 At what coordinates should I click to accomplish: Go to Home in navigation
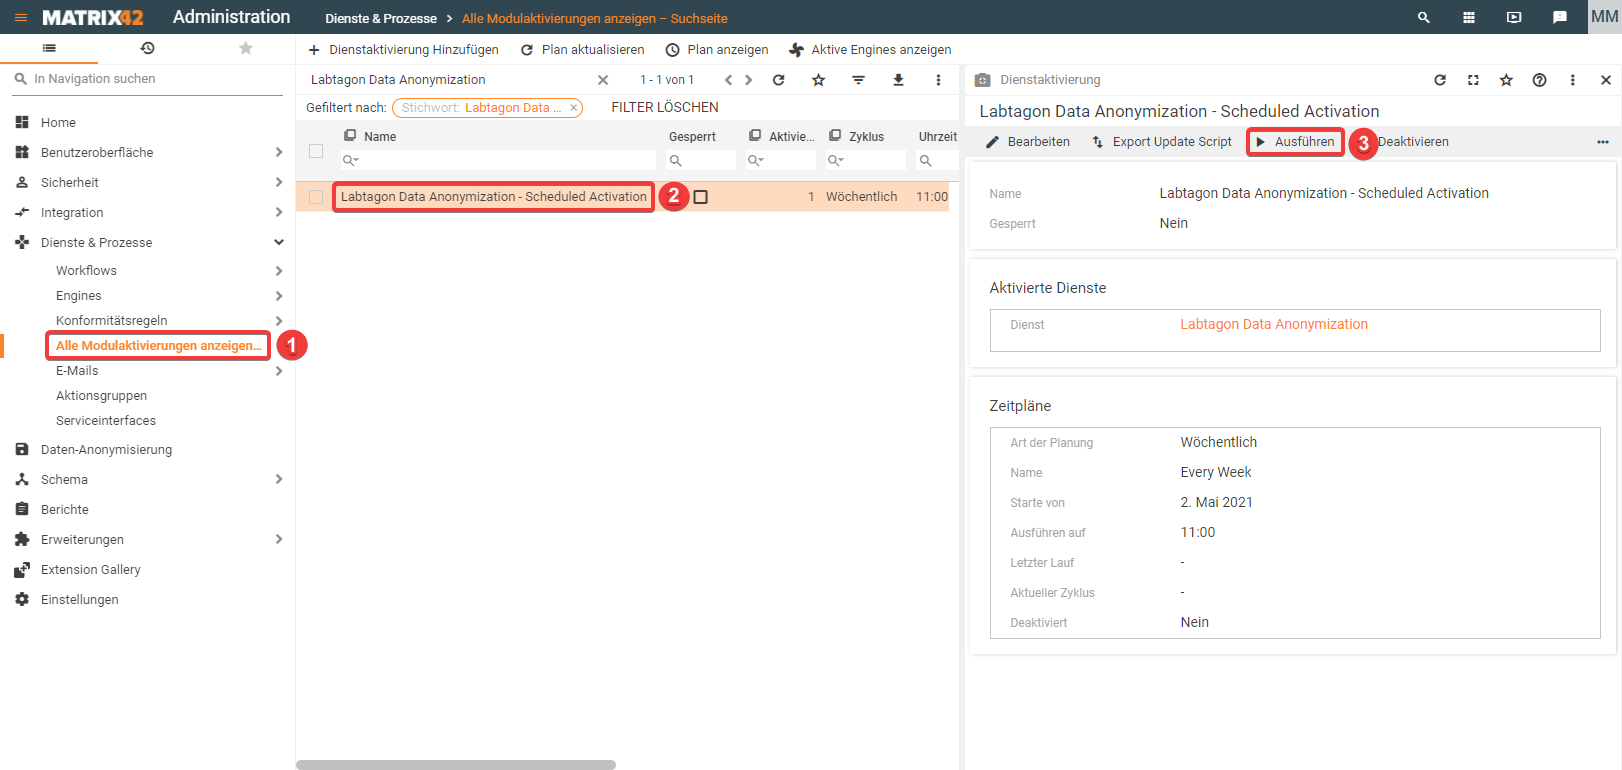pyautogui.click(x=58, y=122)
